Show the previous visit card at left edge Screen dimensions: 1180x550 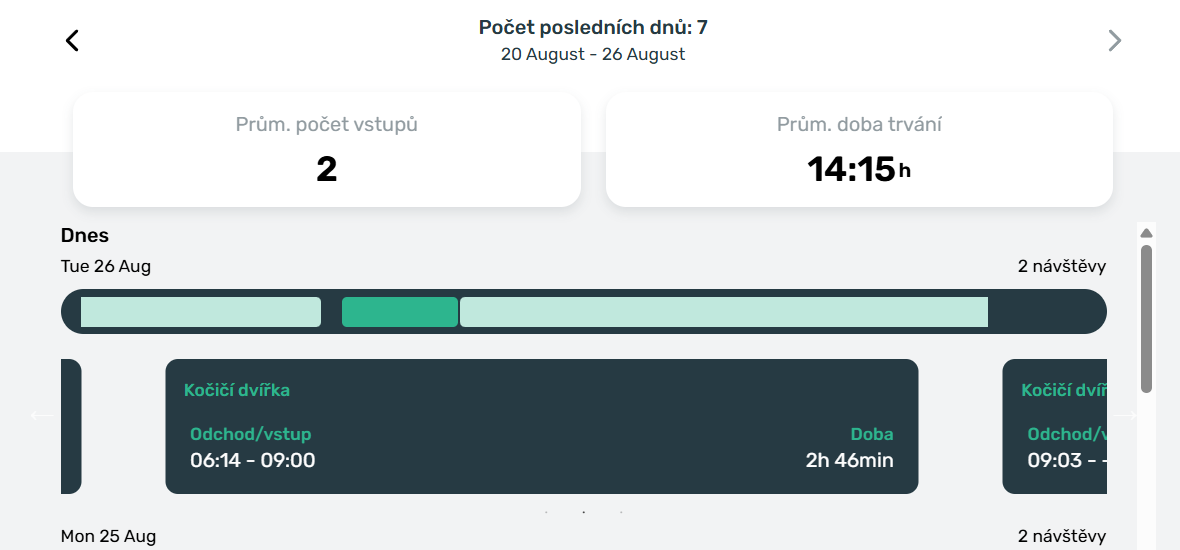click(x=71, y=426)
